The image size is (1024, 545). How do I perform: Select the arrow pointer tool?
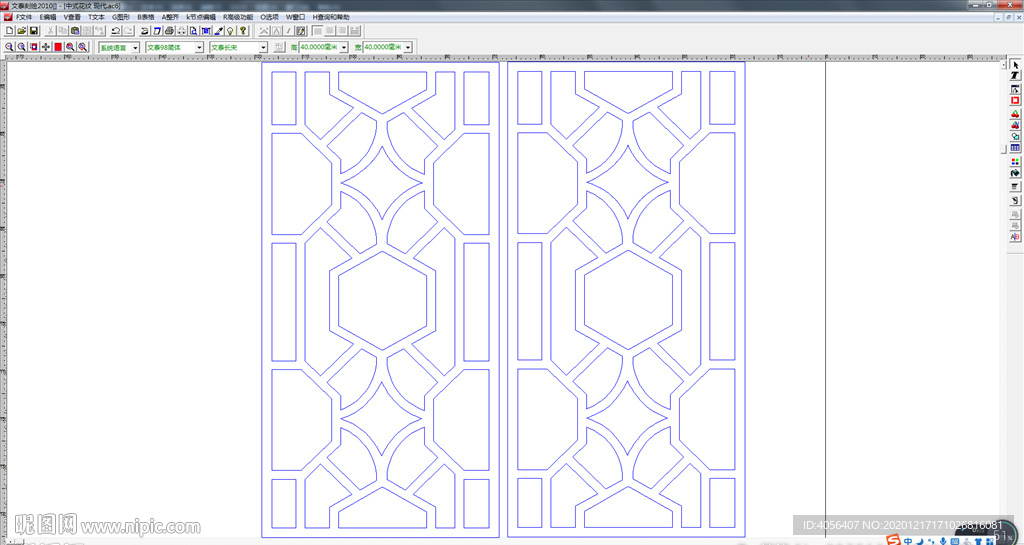[x=1015, y=65]
